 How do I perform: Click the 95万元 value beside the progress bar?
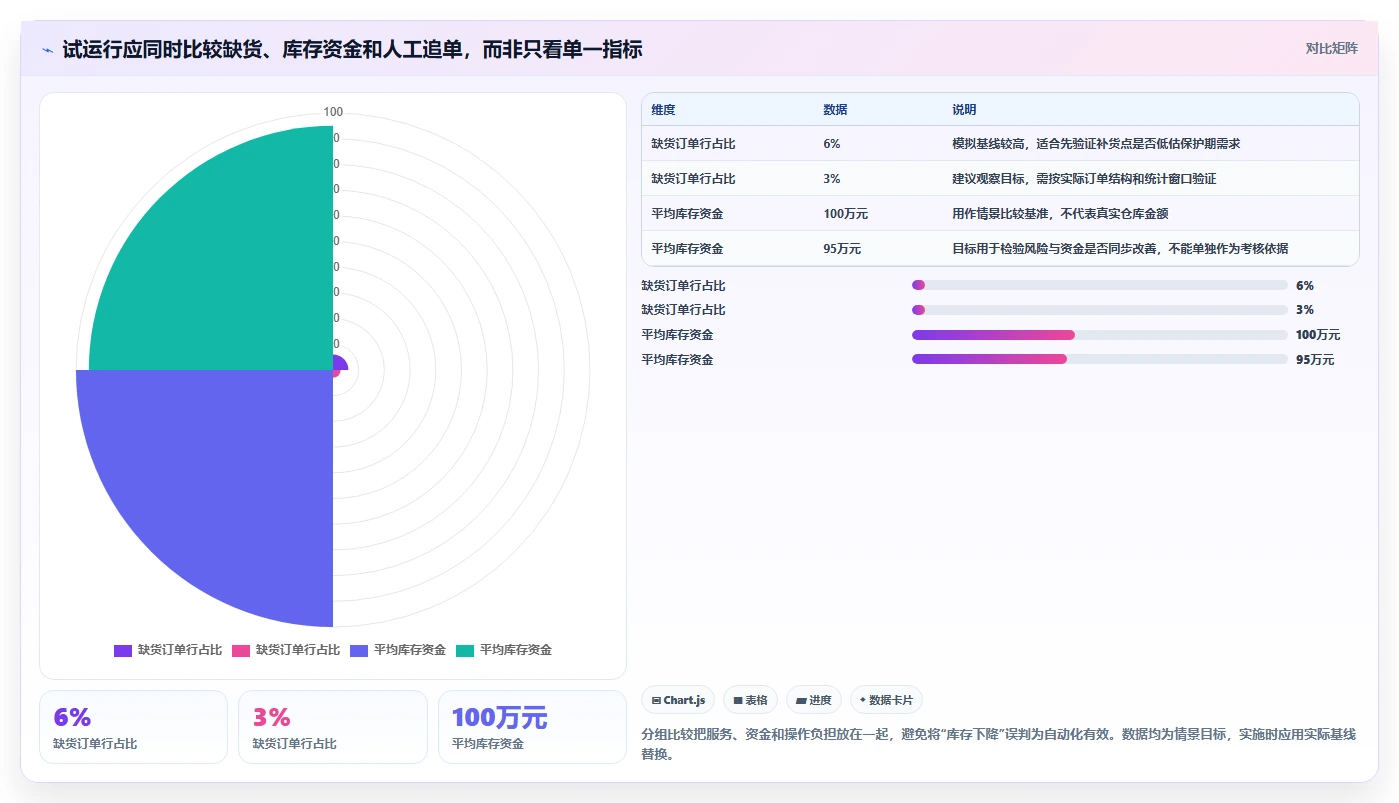point(1315,360)
